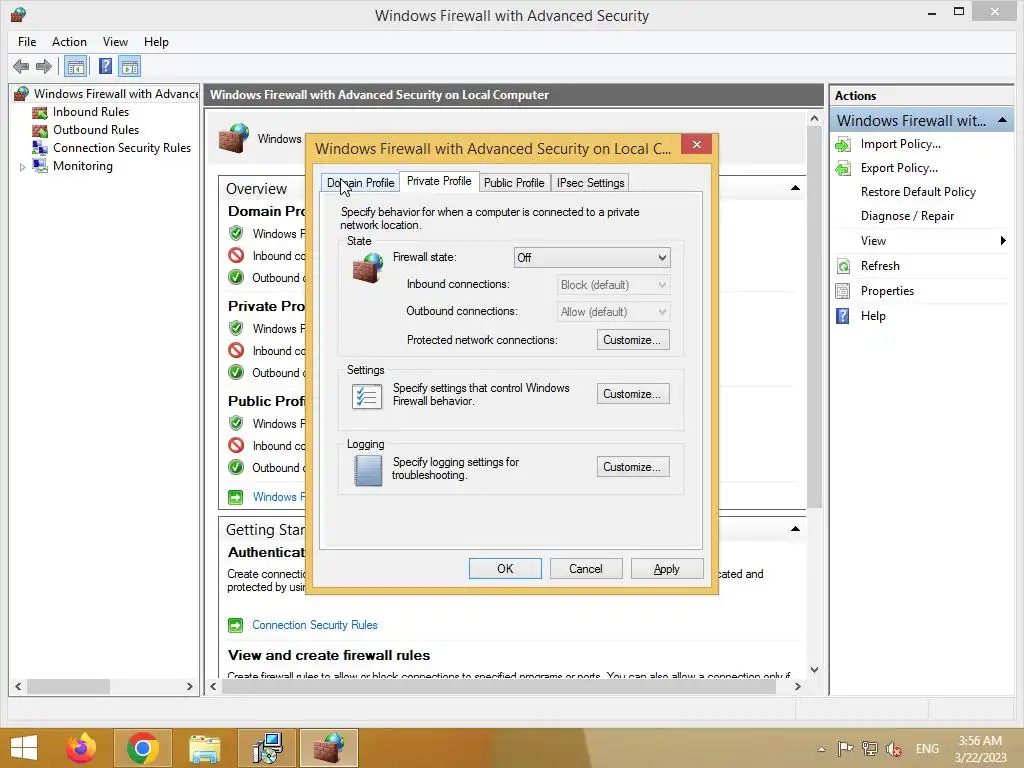The width and height of the screenshot is (1024, 768).
Task: Open the Help menu
Action: pos(156,42)
